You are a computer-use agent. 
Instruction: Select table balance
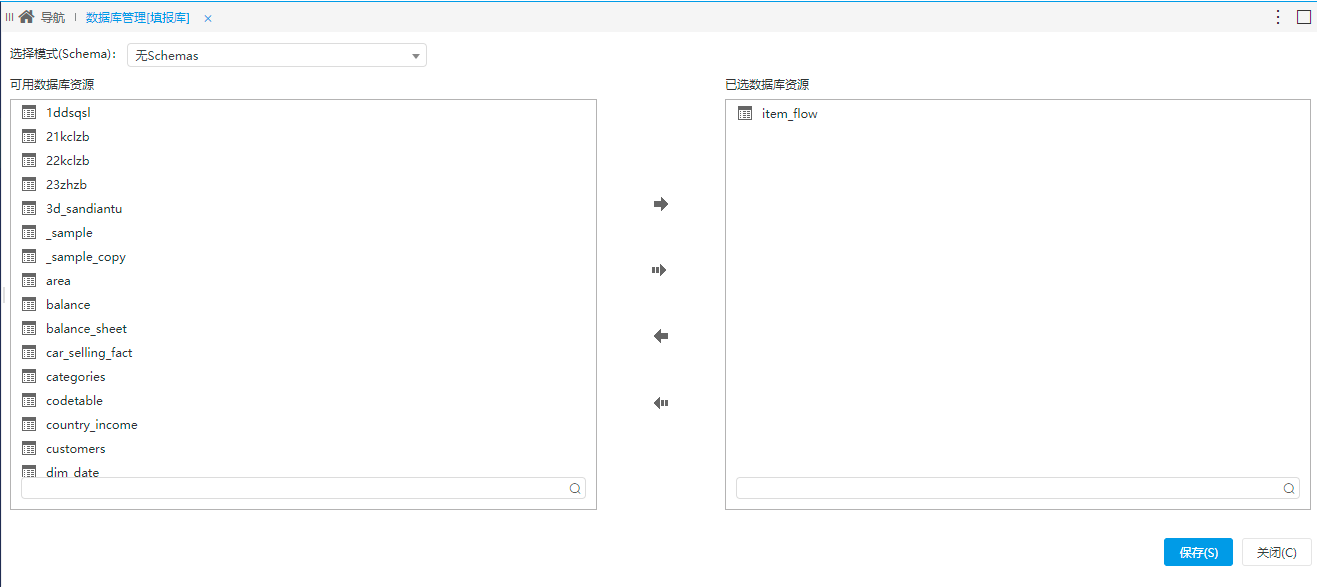68,305
